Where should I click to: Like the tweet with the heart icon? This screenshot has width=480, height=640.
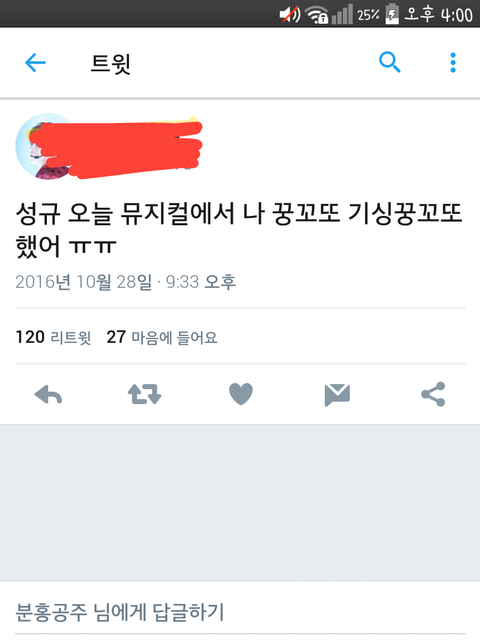241,394
